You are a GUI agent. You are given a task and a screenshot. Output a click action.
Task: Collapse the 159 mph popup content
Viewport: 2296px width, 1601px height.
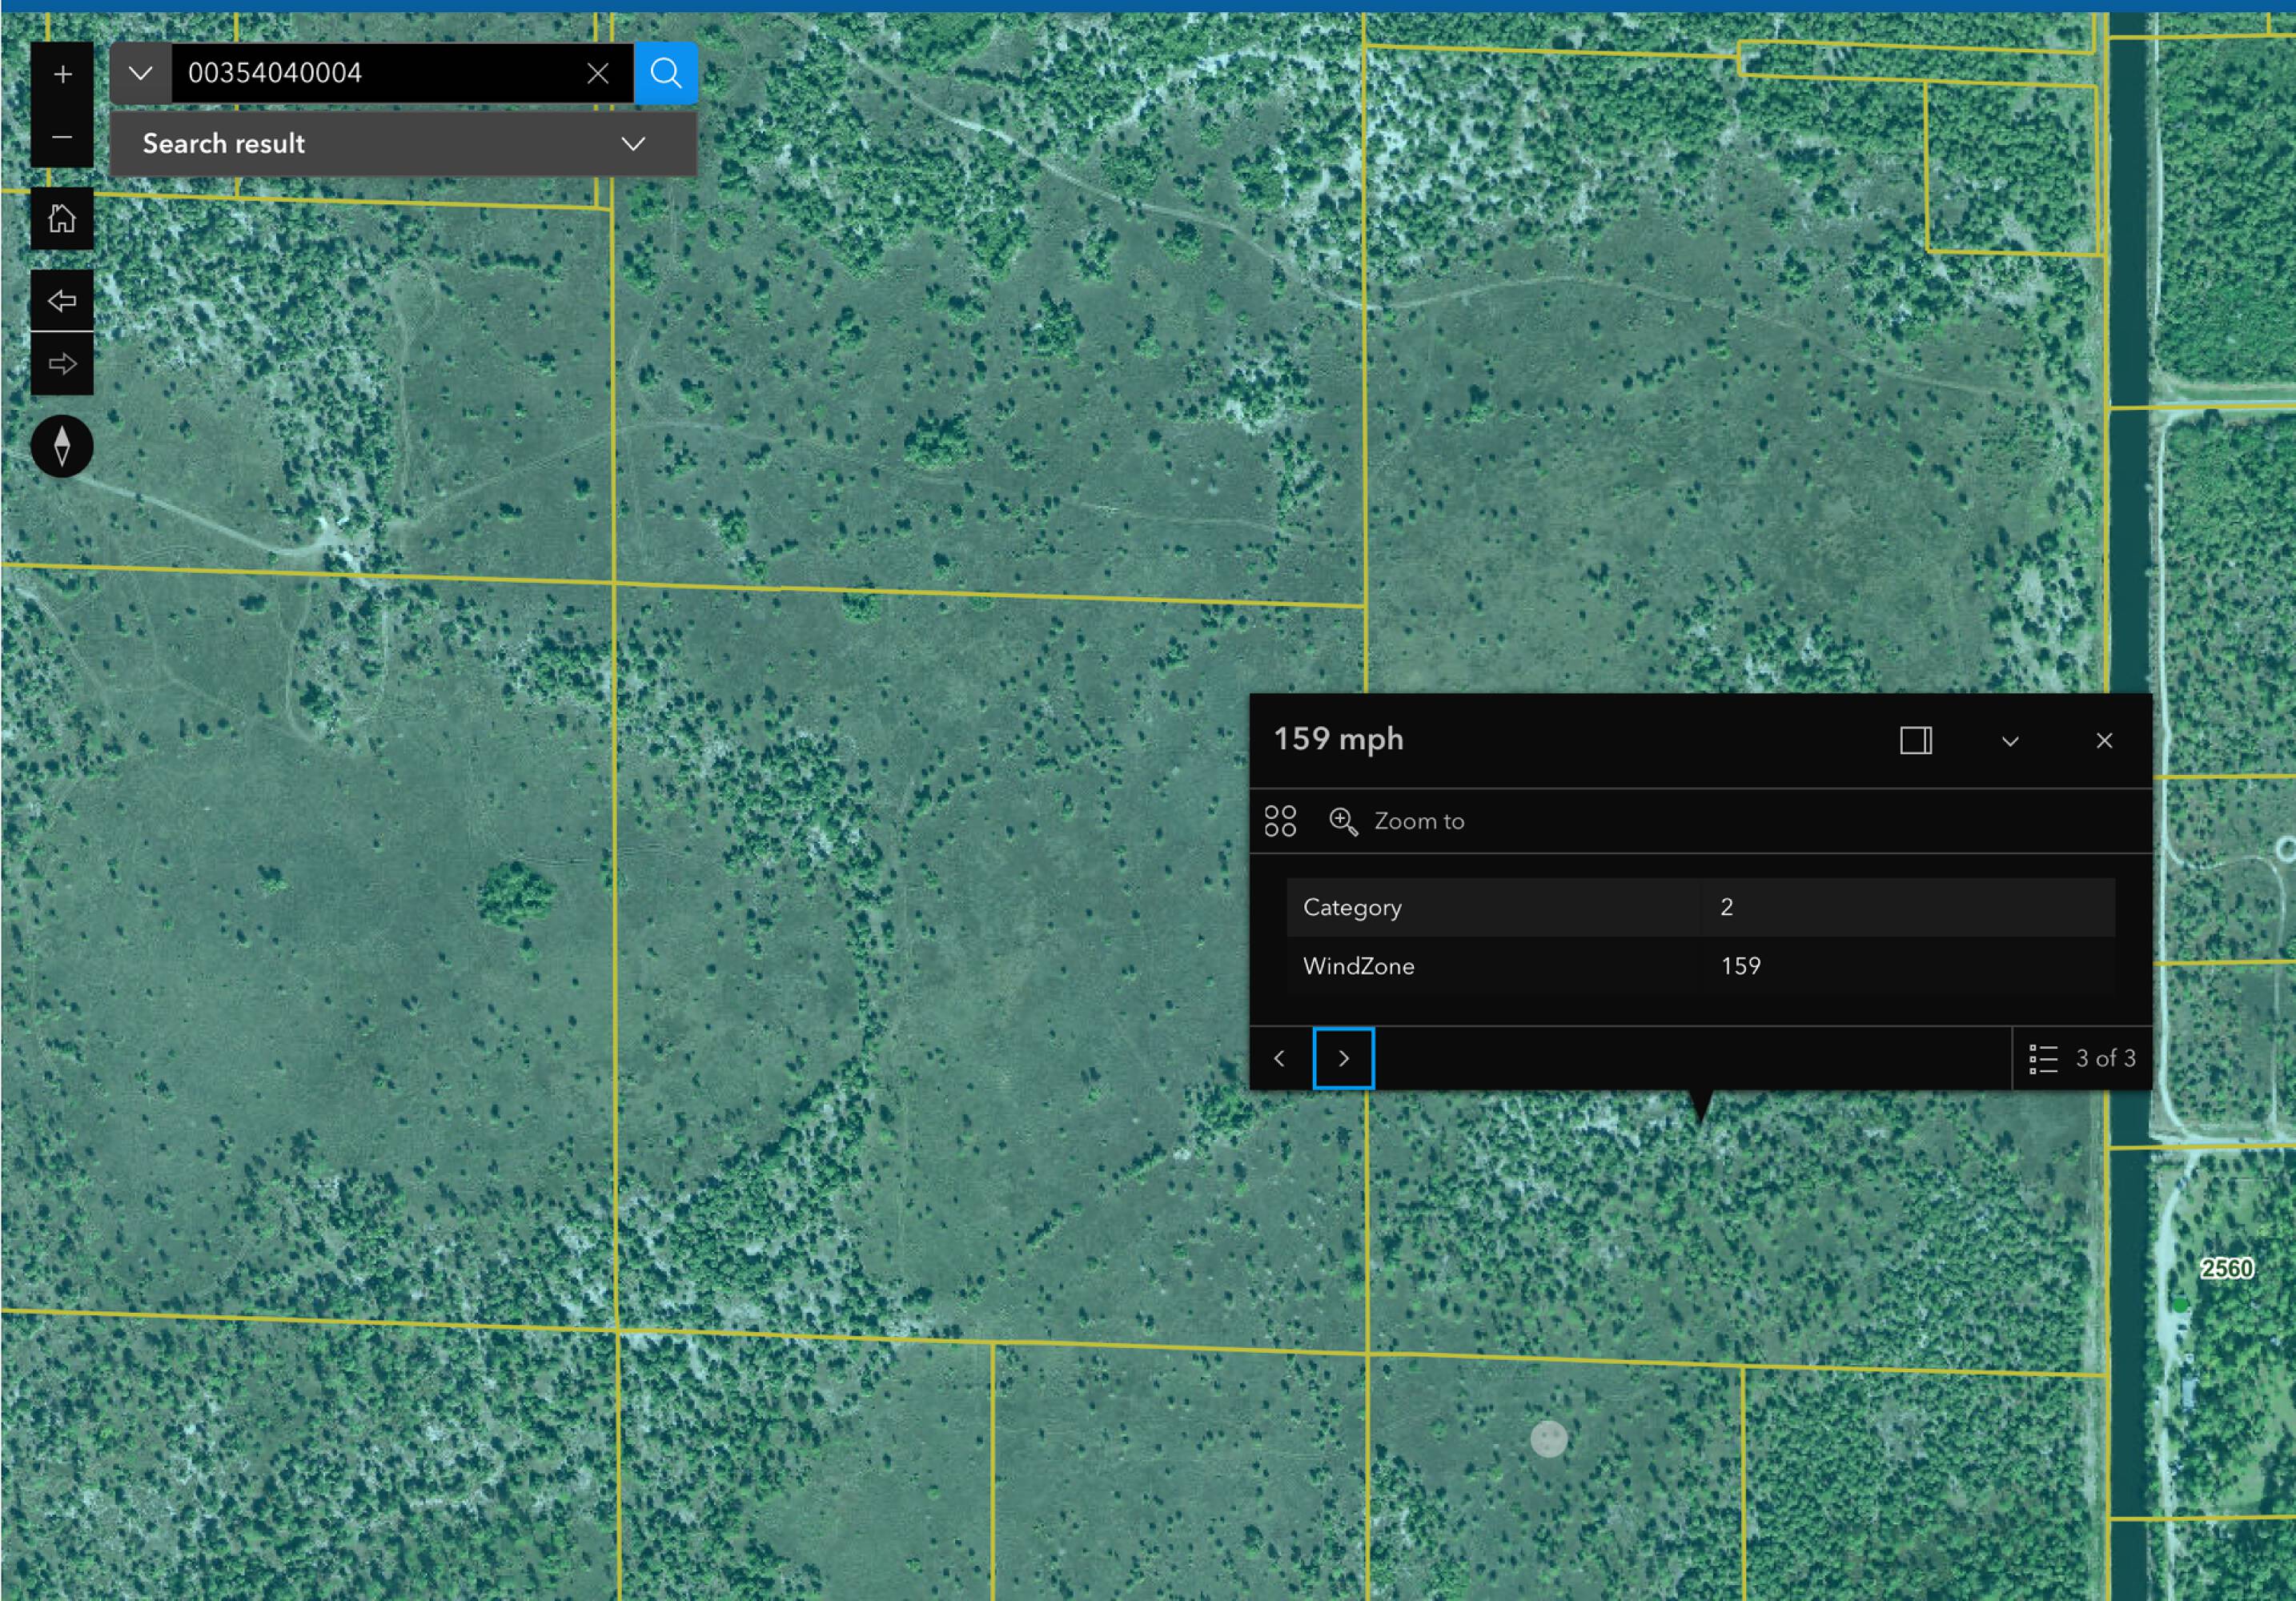click(2010, 741)
